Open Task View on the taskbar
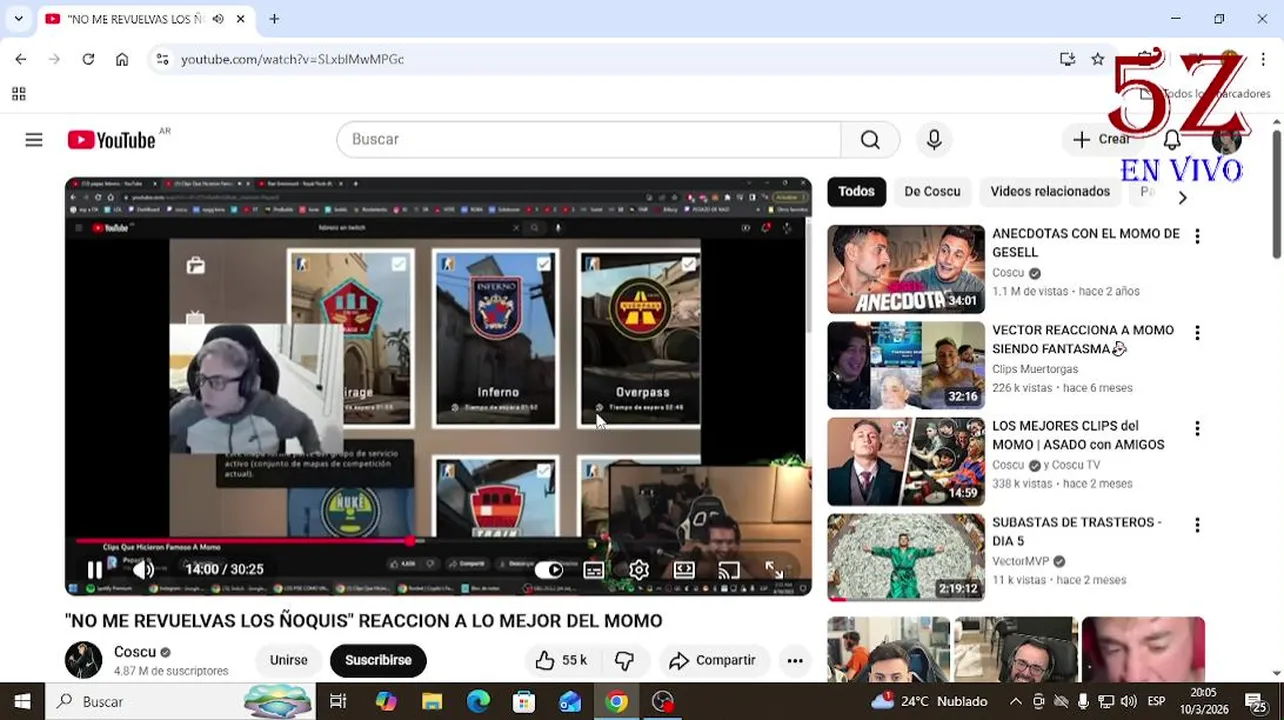Viewport: 1284px width, 720px height. pyautogui.click(x=338, y=702)
